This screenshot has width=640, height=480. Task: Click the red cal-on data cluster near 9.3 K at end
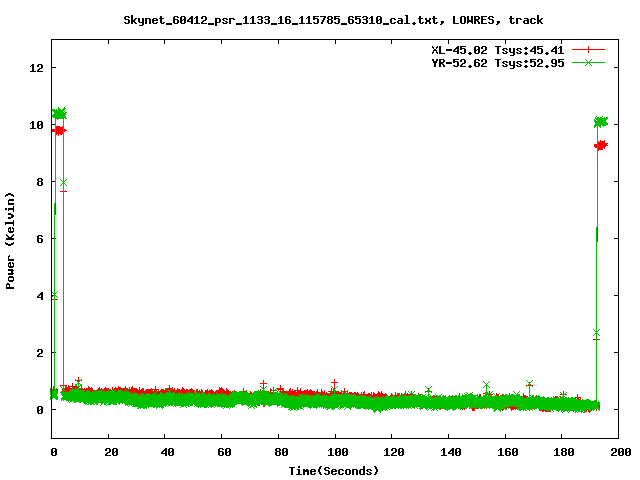click(601, 145)
